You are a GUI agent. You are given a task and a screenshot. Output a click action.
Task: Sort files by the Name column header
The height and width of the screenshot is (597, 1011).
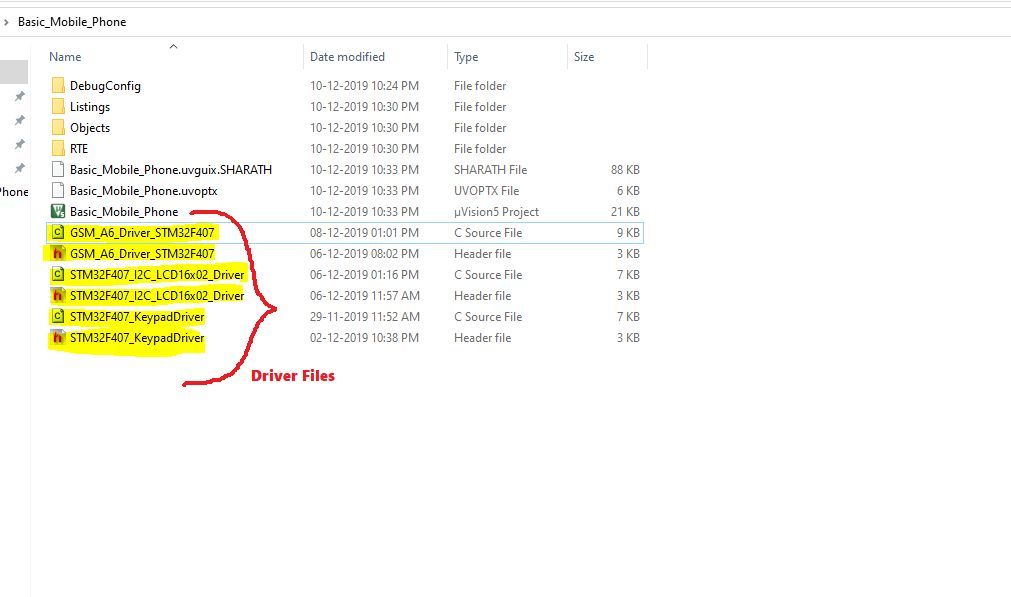point(65,57)
